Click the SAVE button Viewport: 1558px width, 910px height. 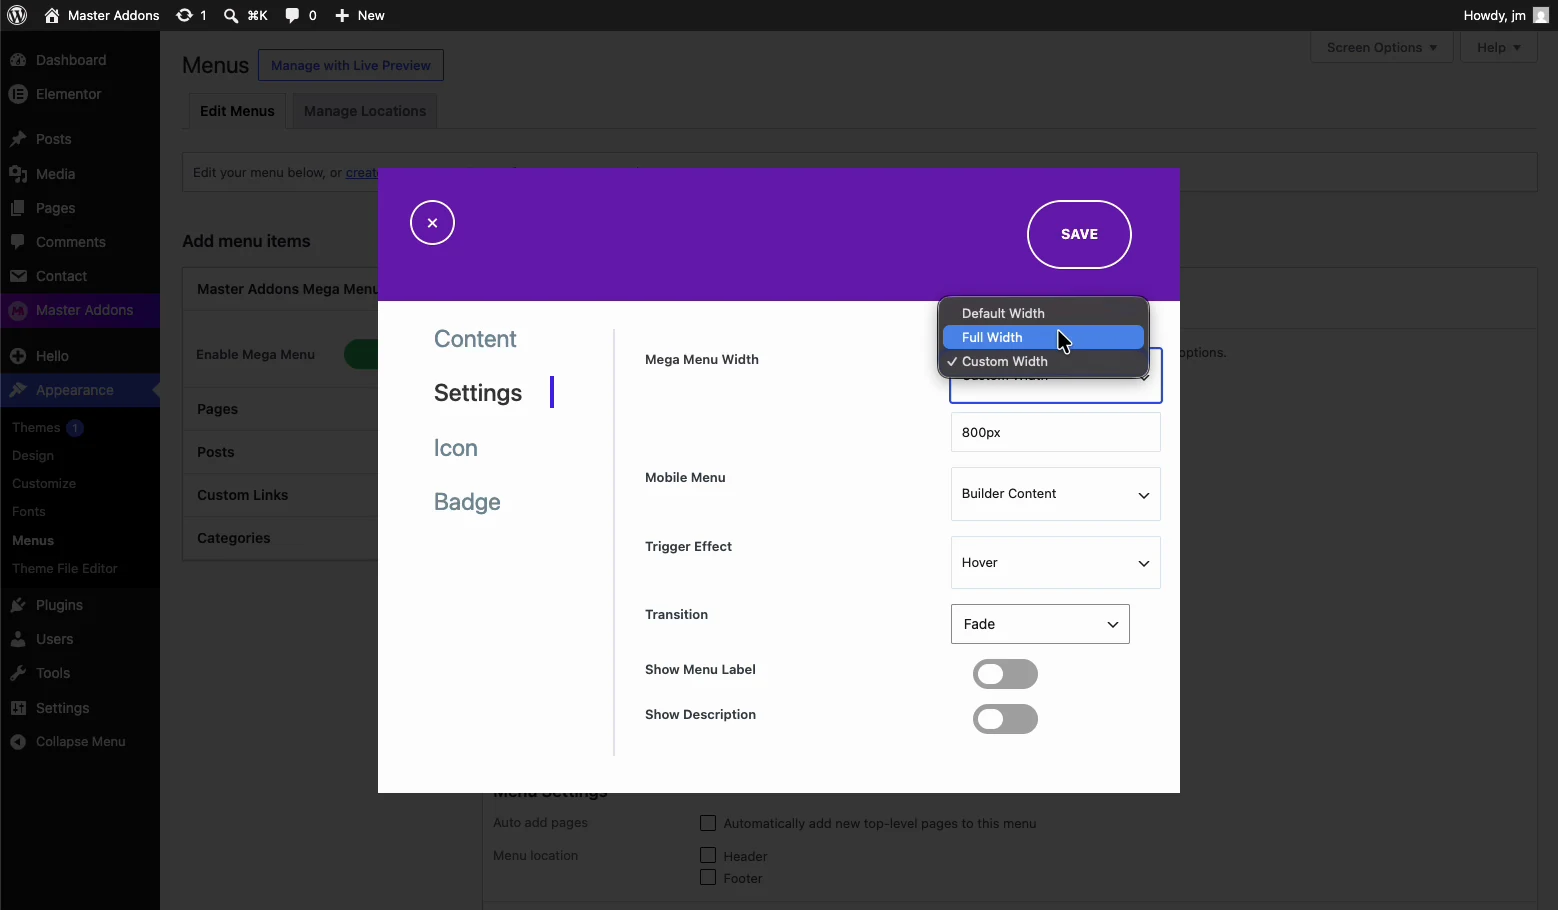(x=1079, y=234)
